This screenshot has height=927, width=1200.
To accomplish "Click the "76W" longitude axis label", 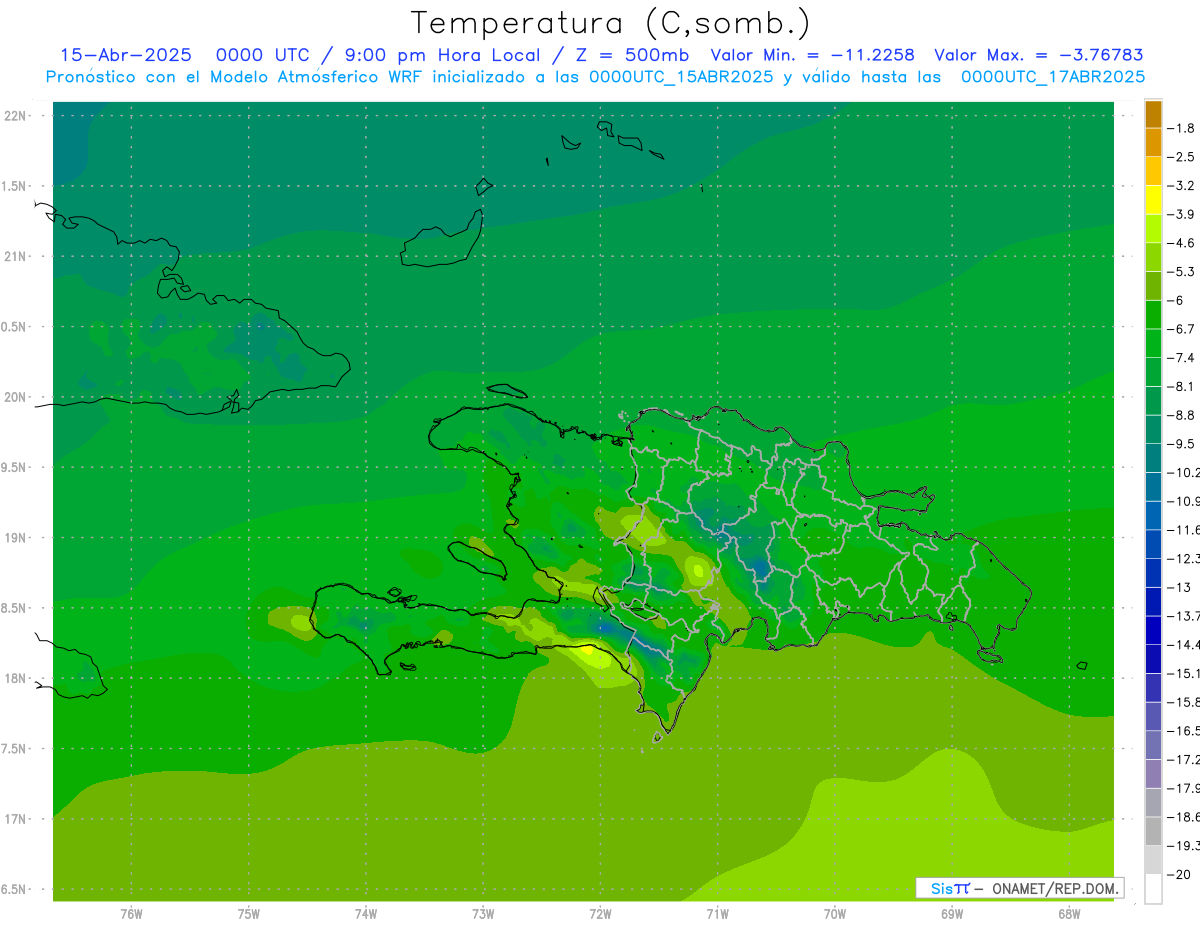I will 131,913.
